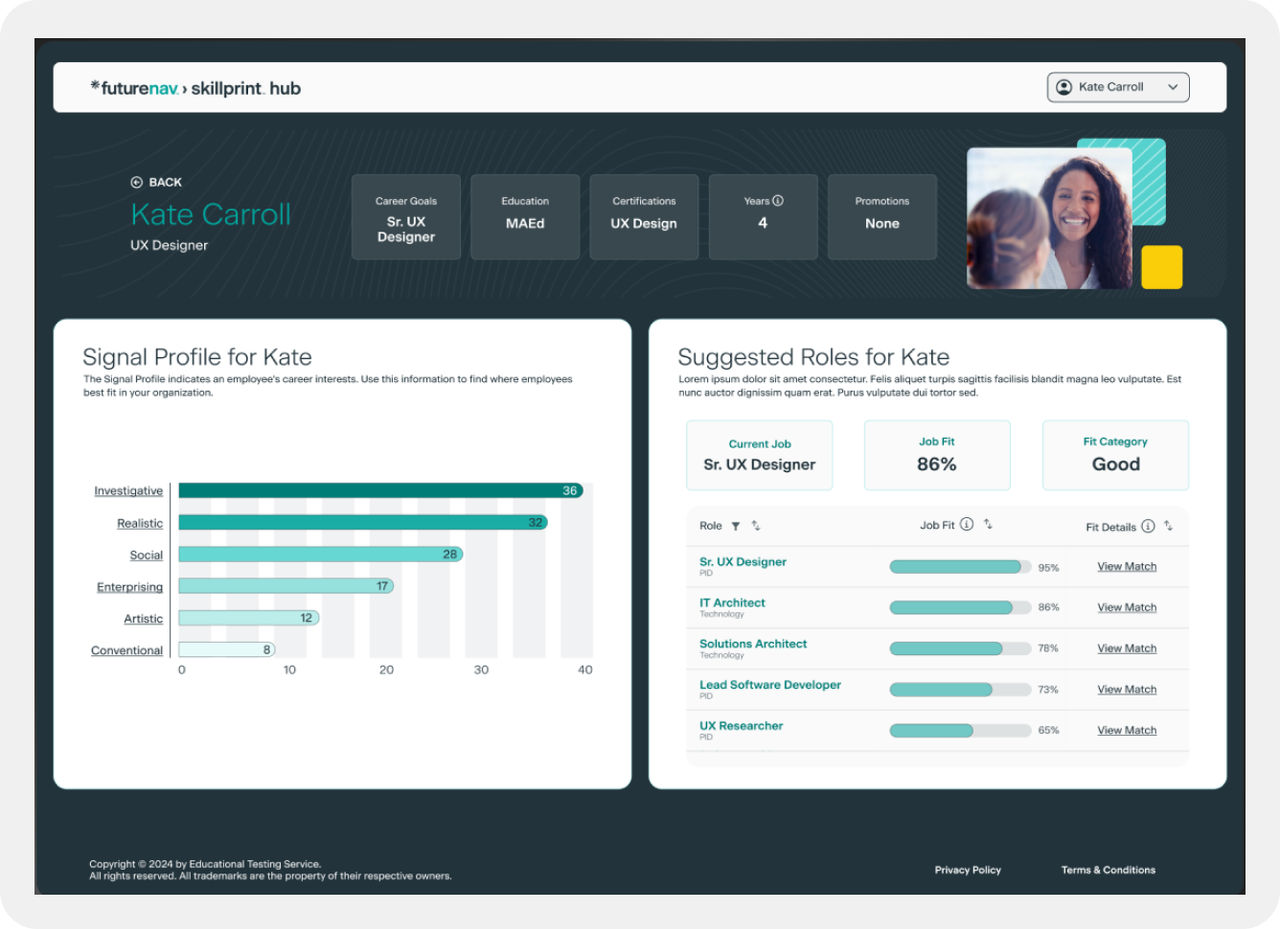Open the Sr. UX Designer role link
Image resolution: width=1280 pixels, height=929 pixels.
(x=743, y=562)
